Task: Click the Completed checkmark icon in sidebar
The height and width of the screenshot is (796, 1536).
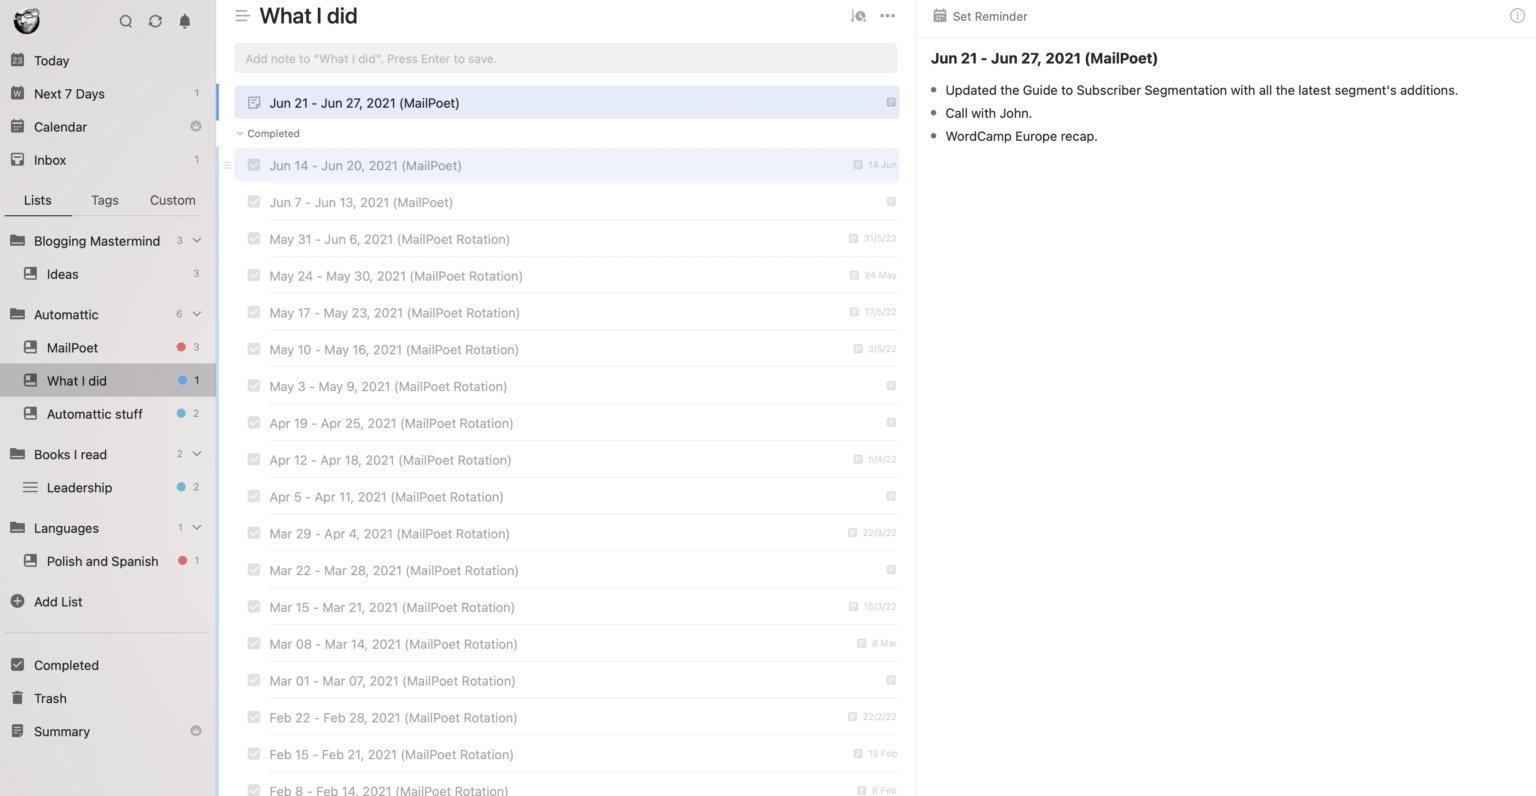Action: click(x=17, y=664)
